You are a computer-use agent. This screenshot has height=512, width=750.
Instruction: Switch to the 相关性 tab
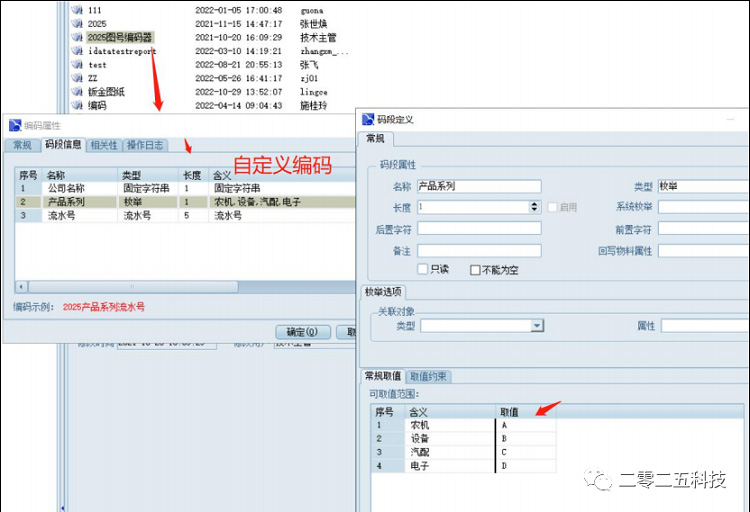click(104, 146)
